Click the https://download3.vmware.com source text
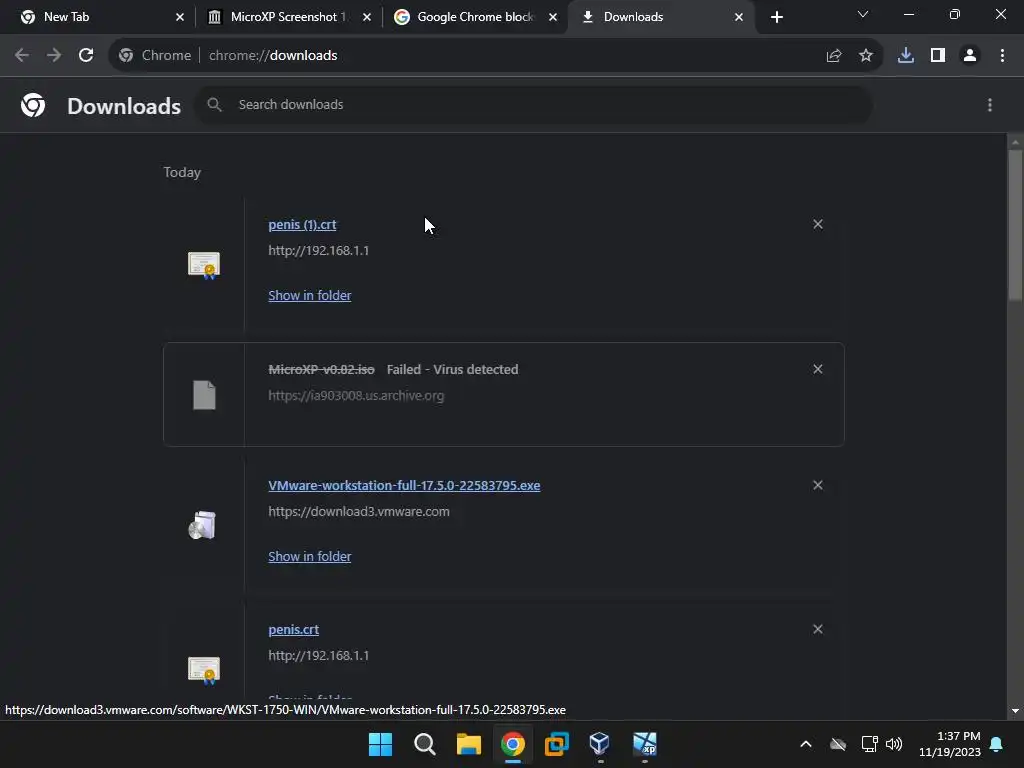This screenshot has height=768, width=1024. coord(359,511)
